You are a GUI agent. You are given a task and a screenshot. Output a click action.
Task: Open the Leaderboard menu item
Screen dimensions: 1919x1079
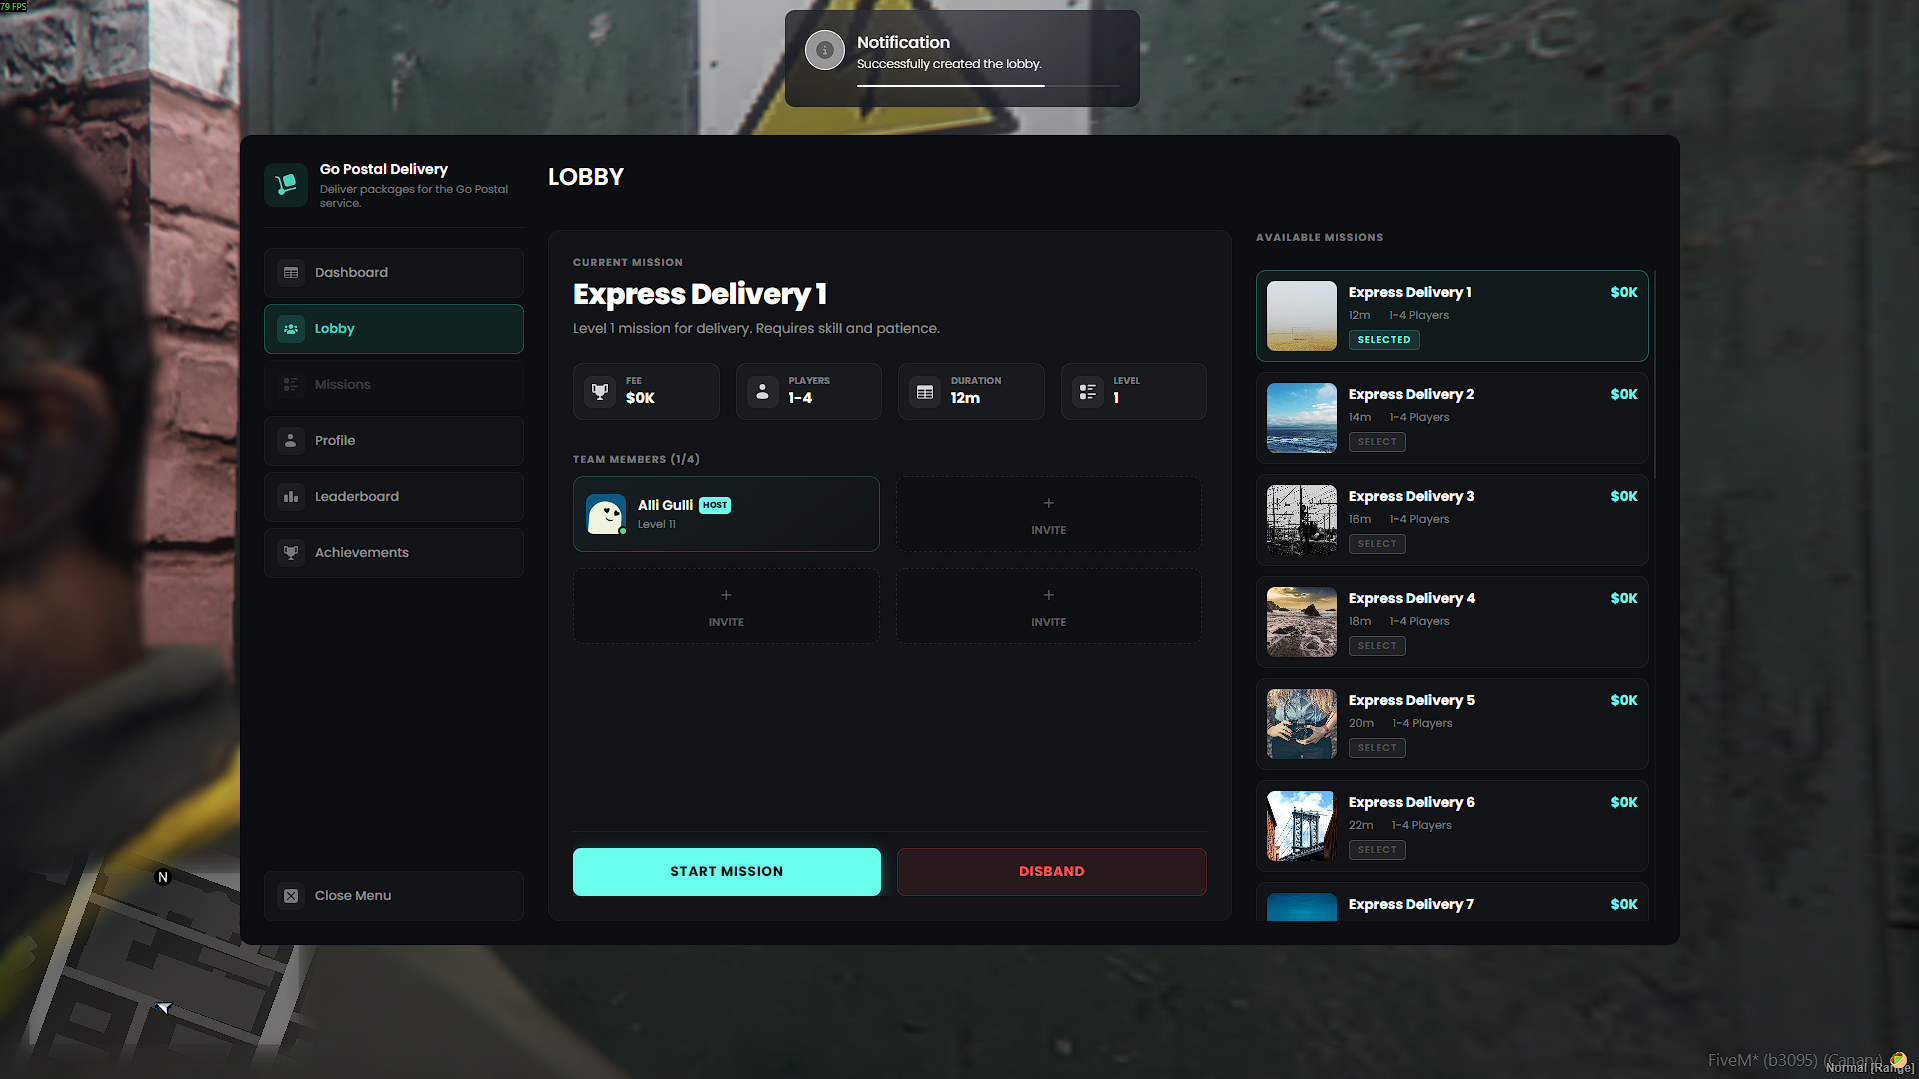click(394, 497)
